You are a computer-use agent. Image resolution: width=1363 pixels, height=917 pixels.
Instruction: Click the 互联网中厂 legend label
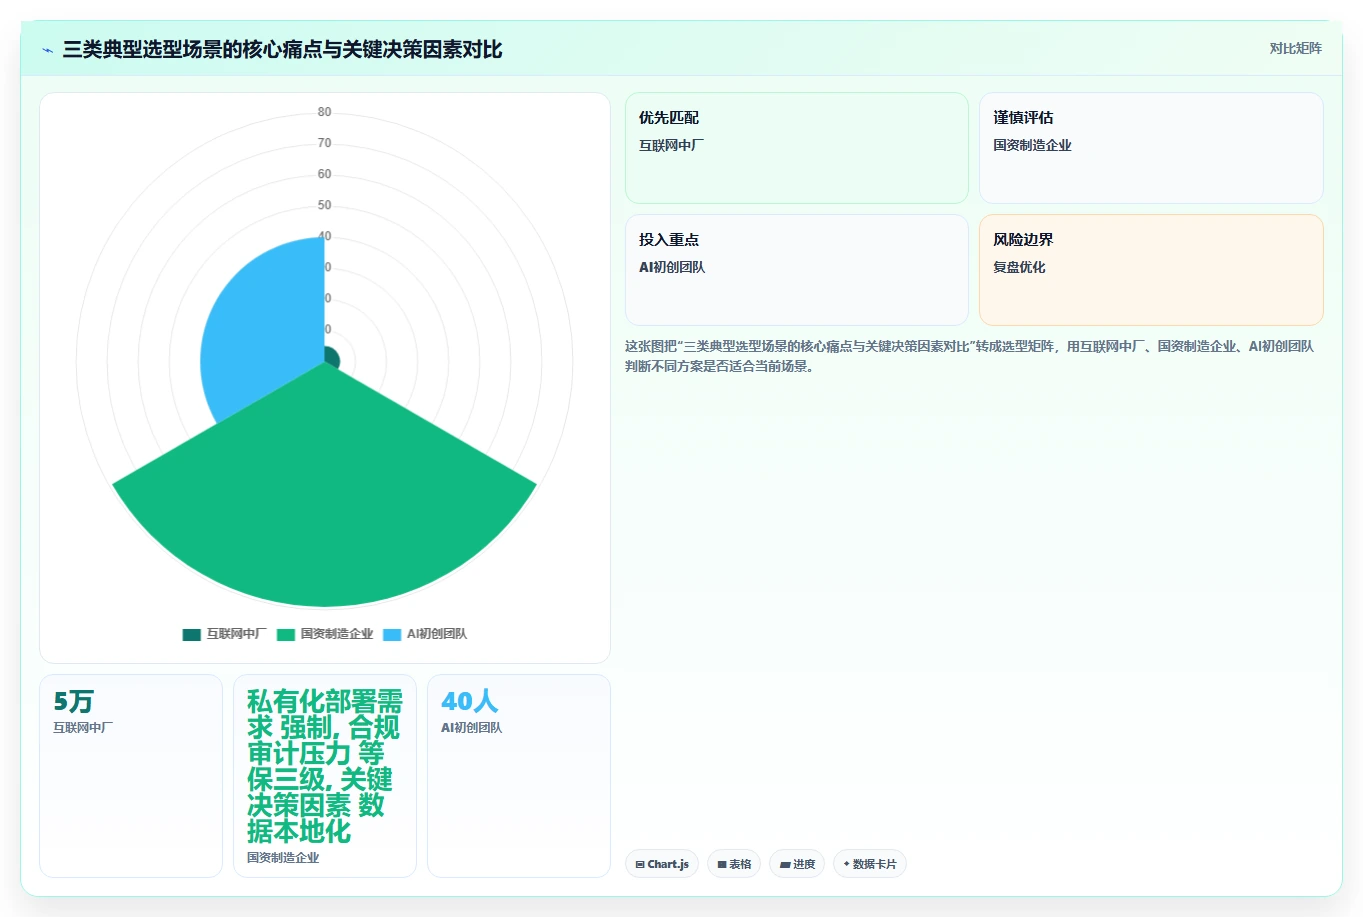[236, 634]
